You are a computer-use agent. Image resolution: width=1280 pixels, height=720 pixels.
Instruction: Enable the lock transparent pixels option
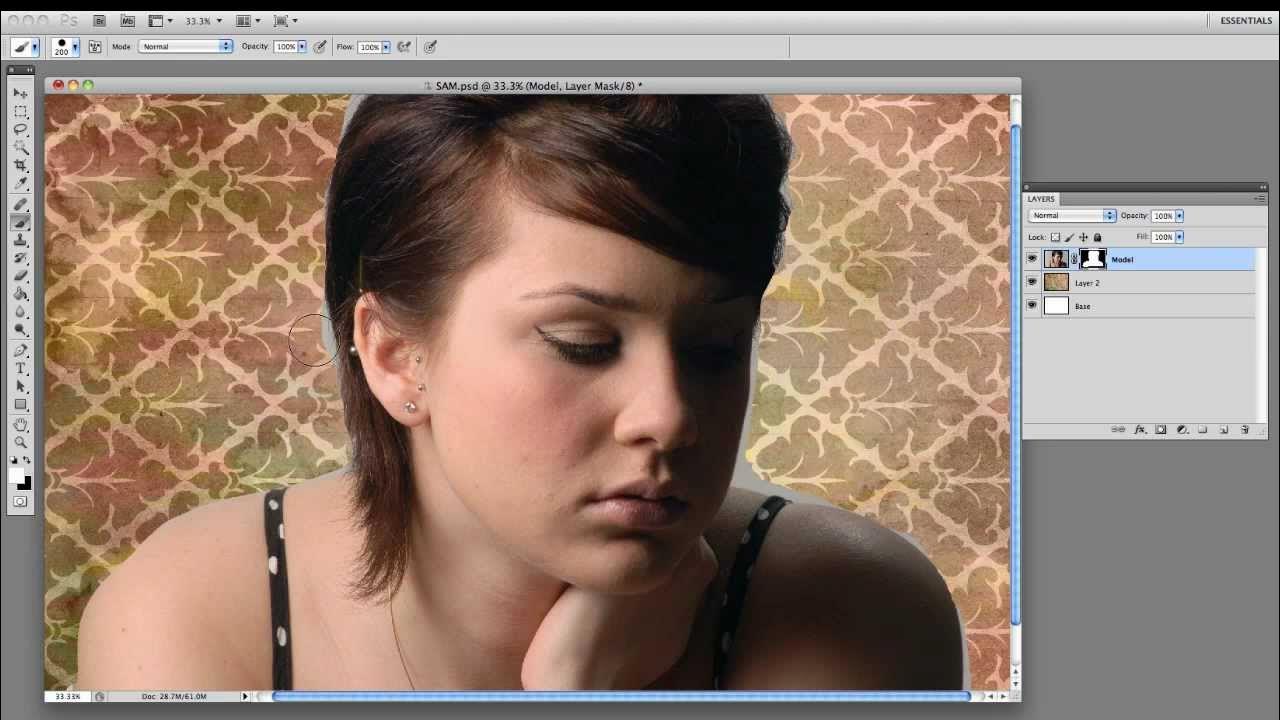pos(1056,237)
